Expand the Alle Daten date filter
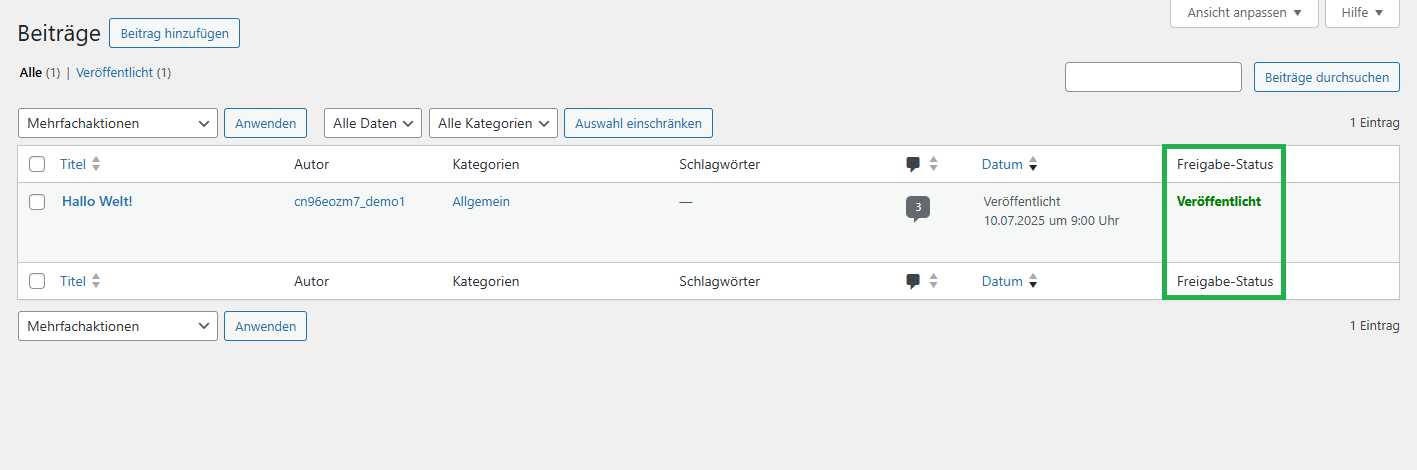Screen dimensions: 1417x470 coord(373,124)
